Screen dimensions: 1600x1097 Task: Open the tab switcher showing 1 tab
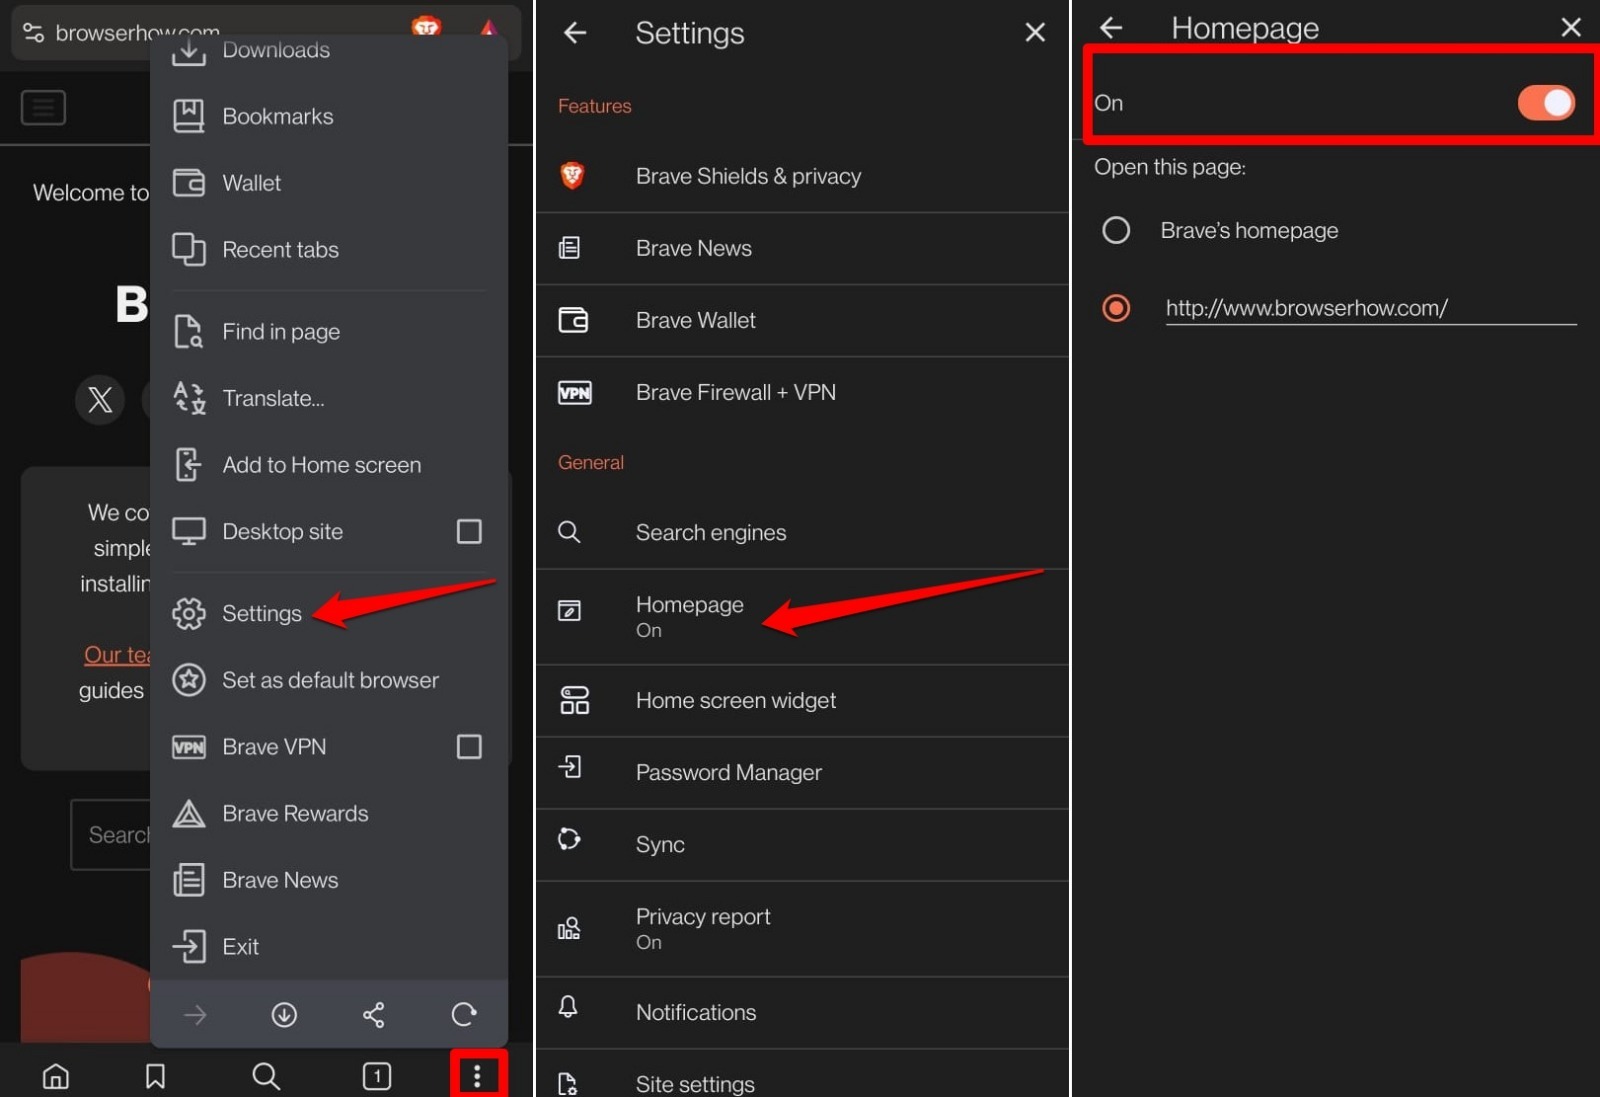pyautogui.click(x=377, y=1076)
